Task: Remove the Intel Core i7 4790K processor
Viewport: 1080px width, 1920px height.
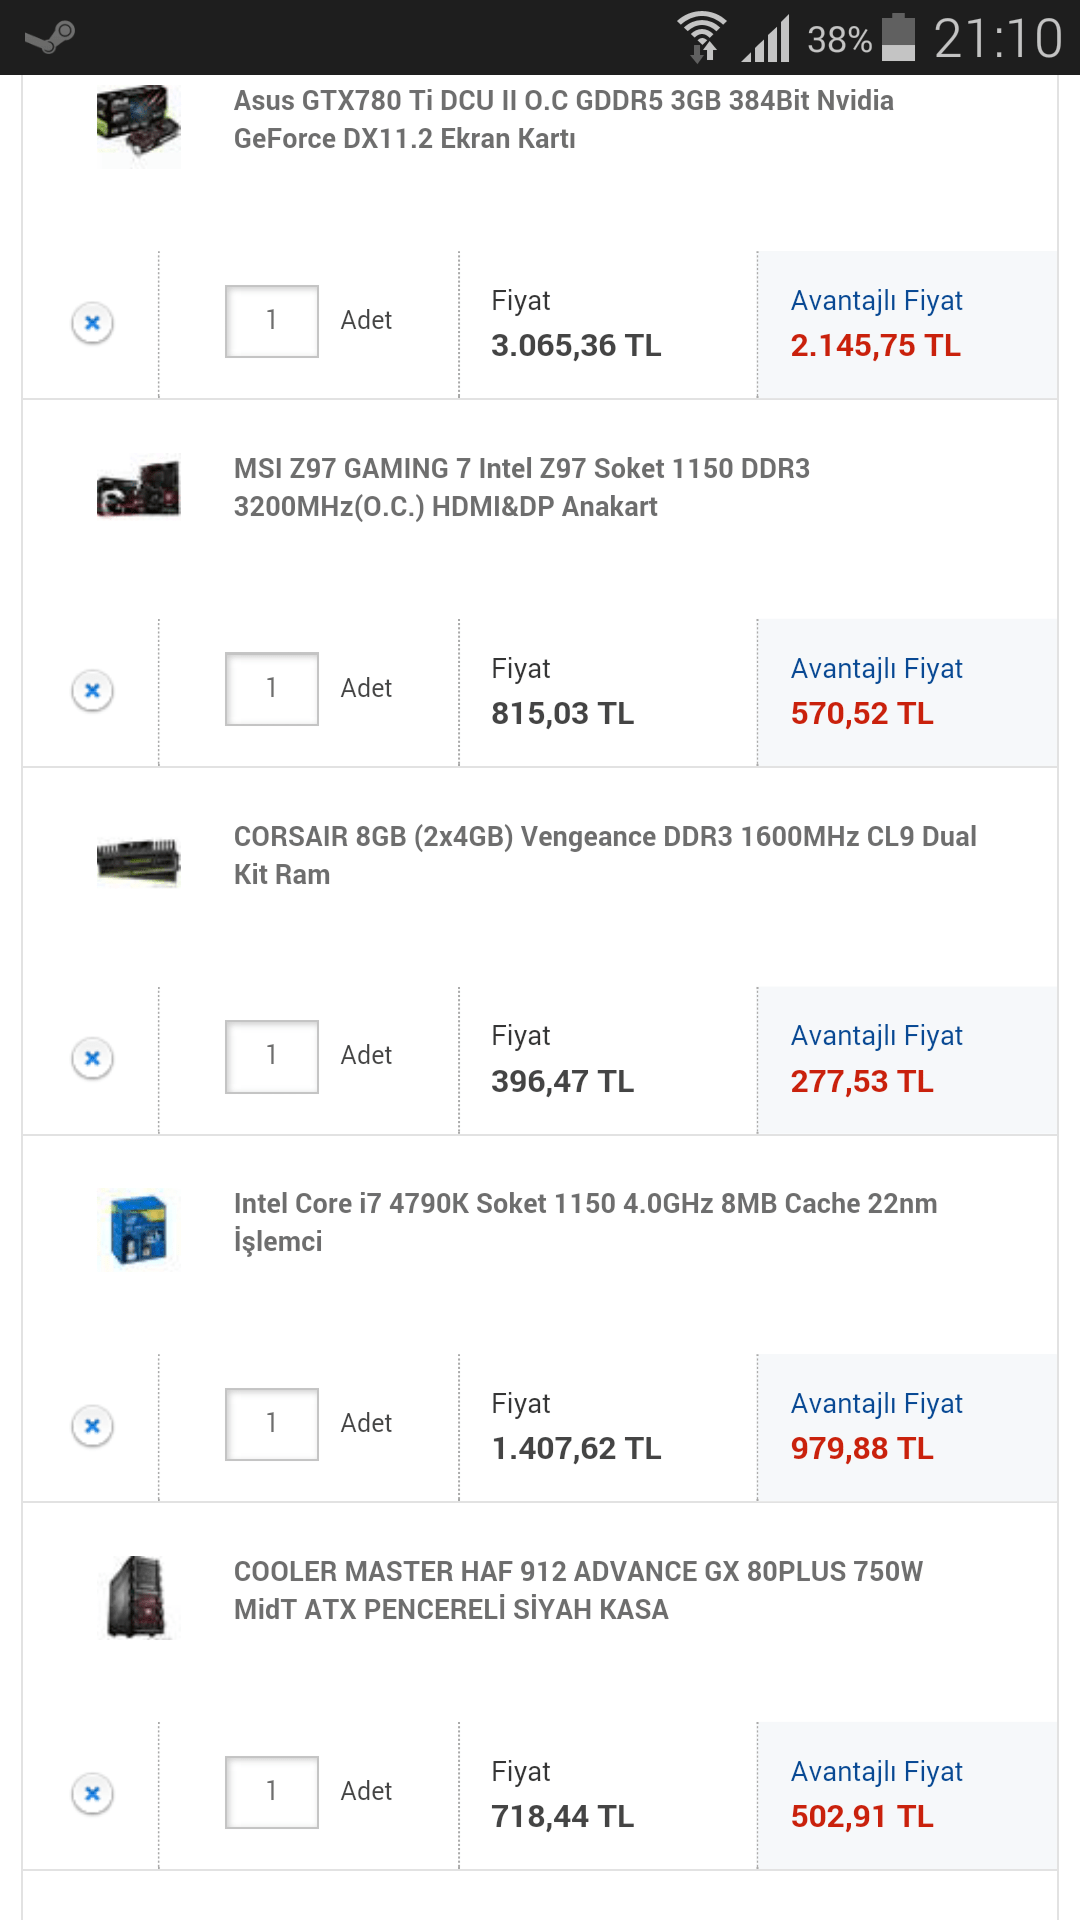Action: [x=92, y=1425]
